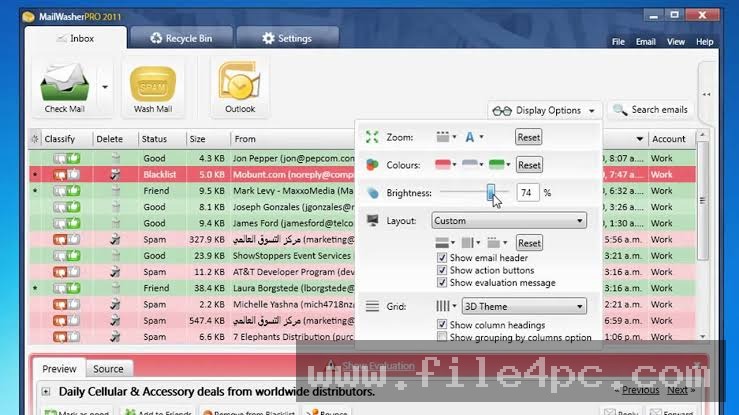Reset the Layout setting

tap(529, 243)
